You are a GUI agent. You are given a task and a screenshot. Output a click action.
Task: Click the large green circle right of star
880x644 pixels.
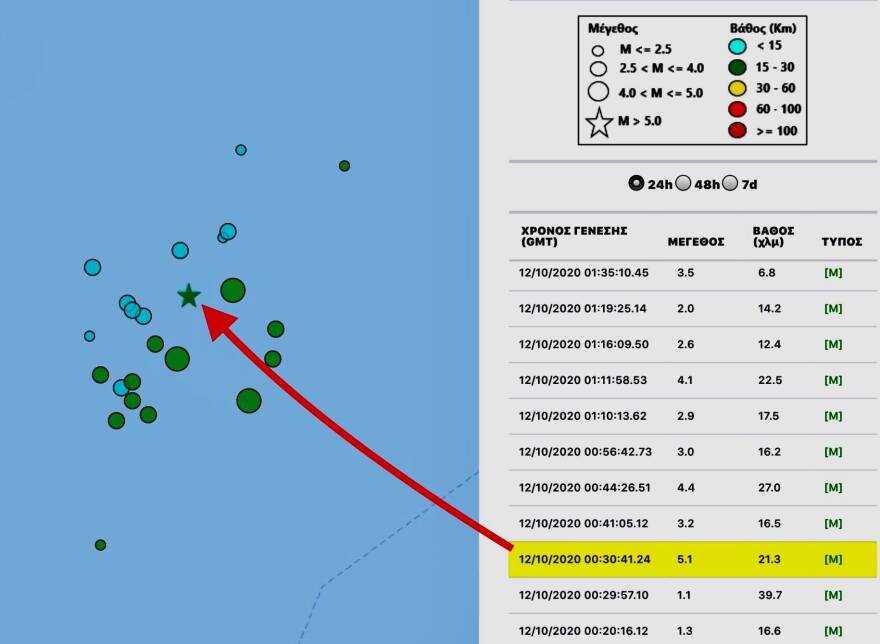coord(233,290)
